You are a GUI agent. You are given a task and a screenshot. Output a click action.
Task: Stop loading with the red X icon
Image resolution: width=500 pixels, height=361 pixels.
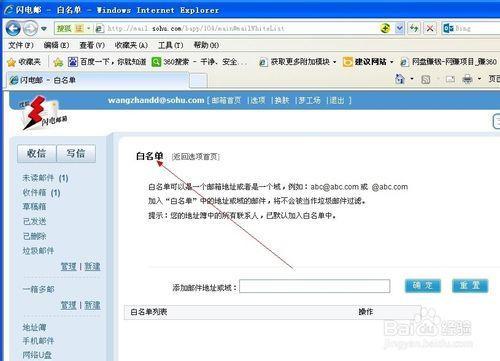tap(430, 28)
